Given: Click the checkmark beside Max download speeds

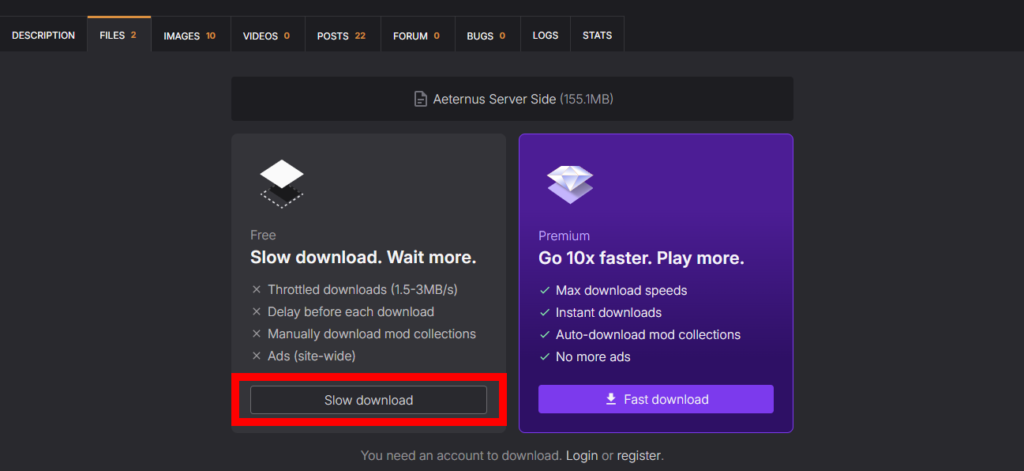Looking at the screenshot, I should 544,291.
